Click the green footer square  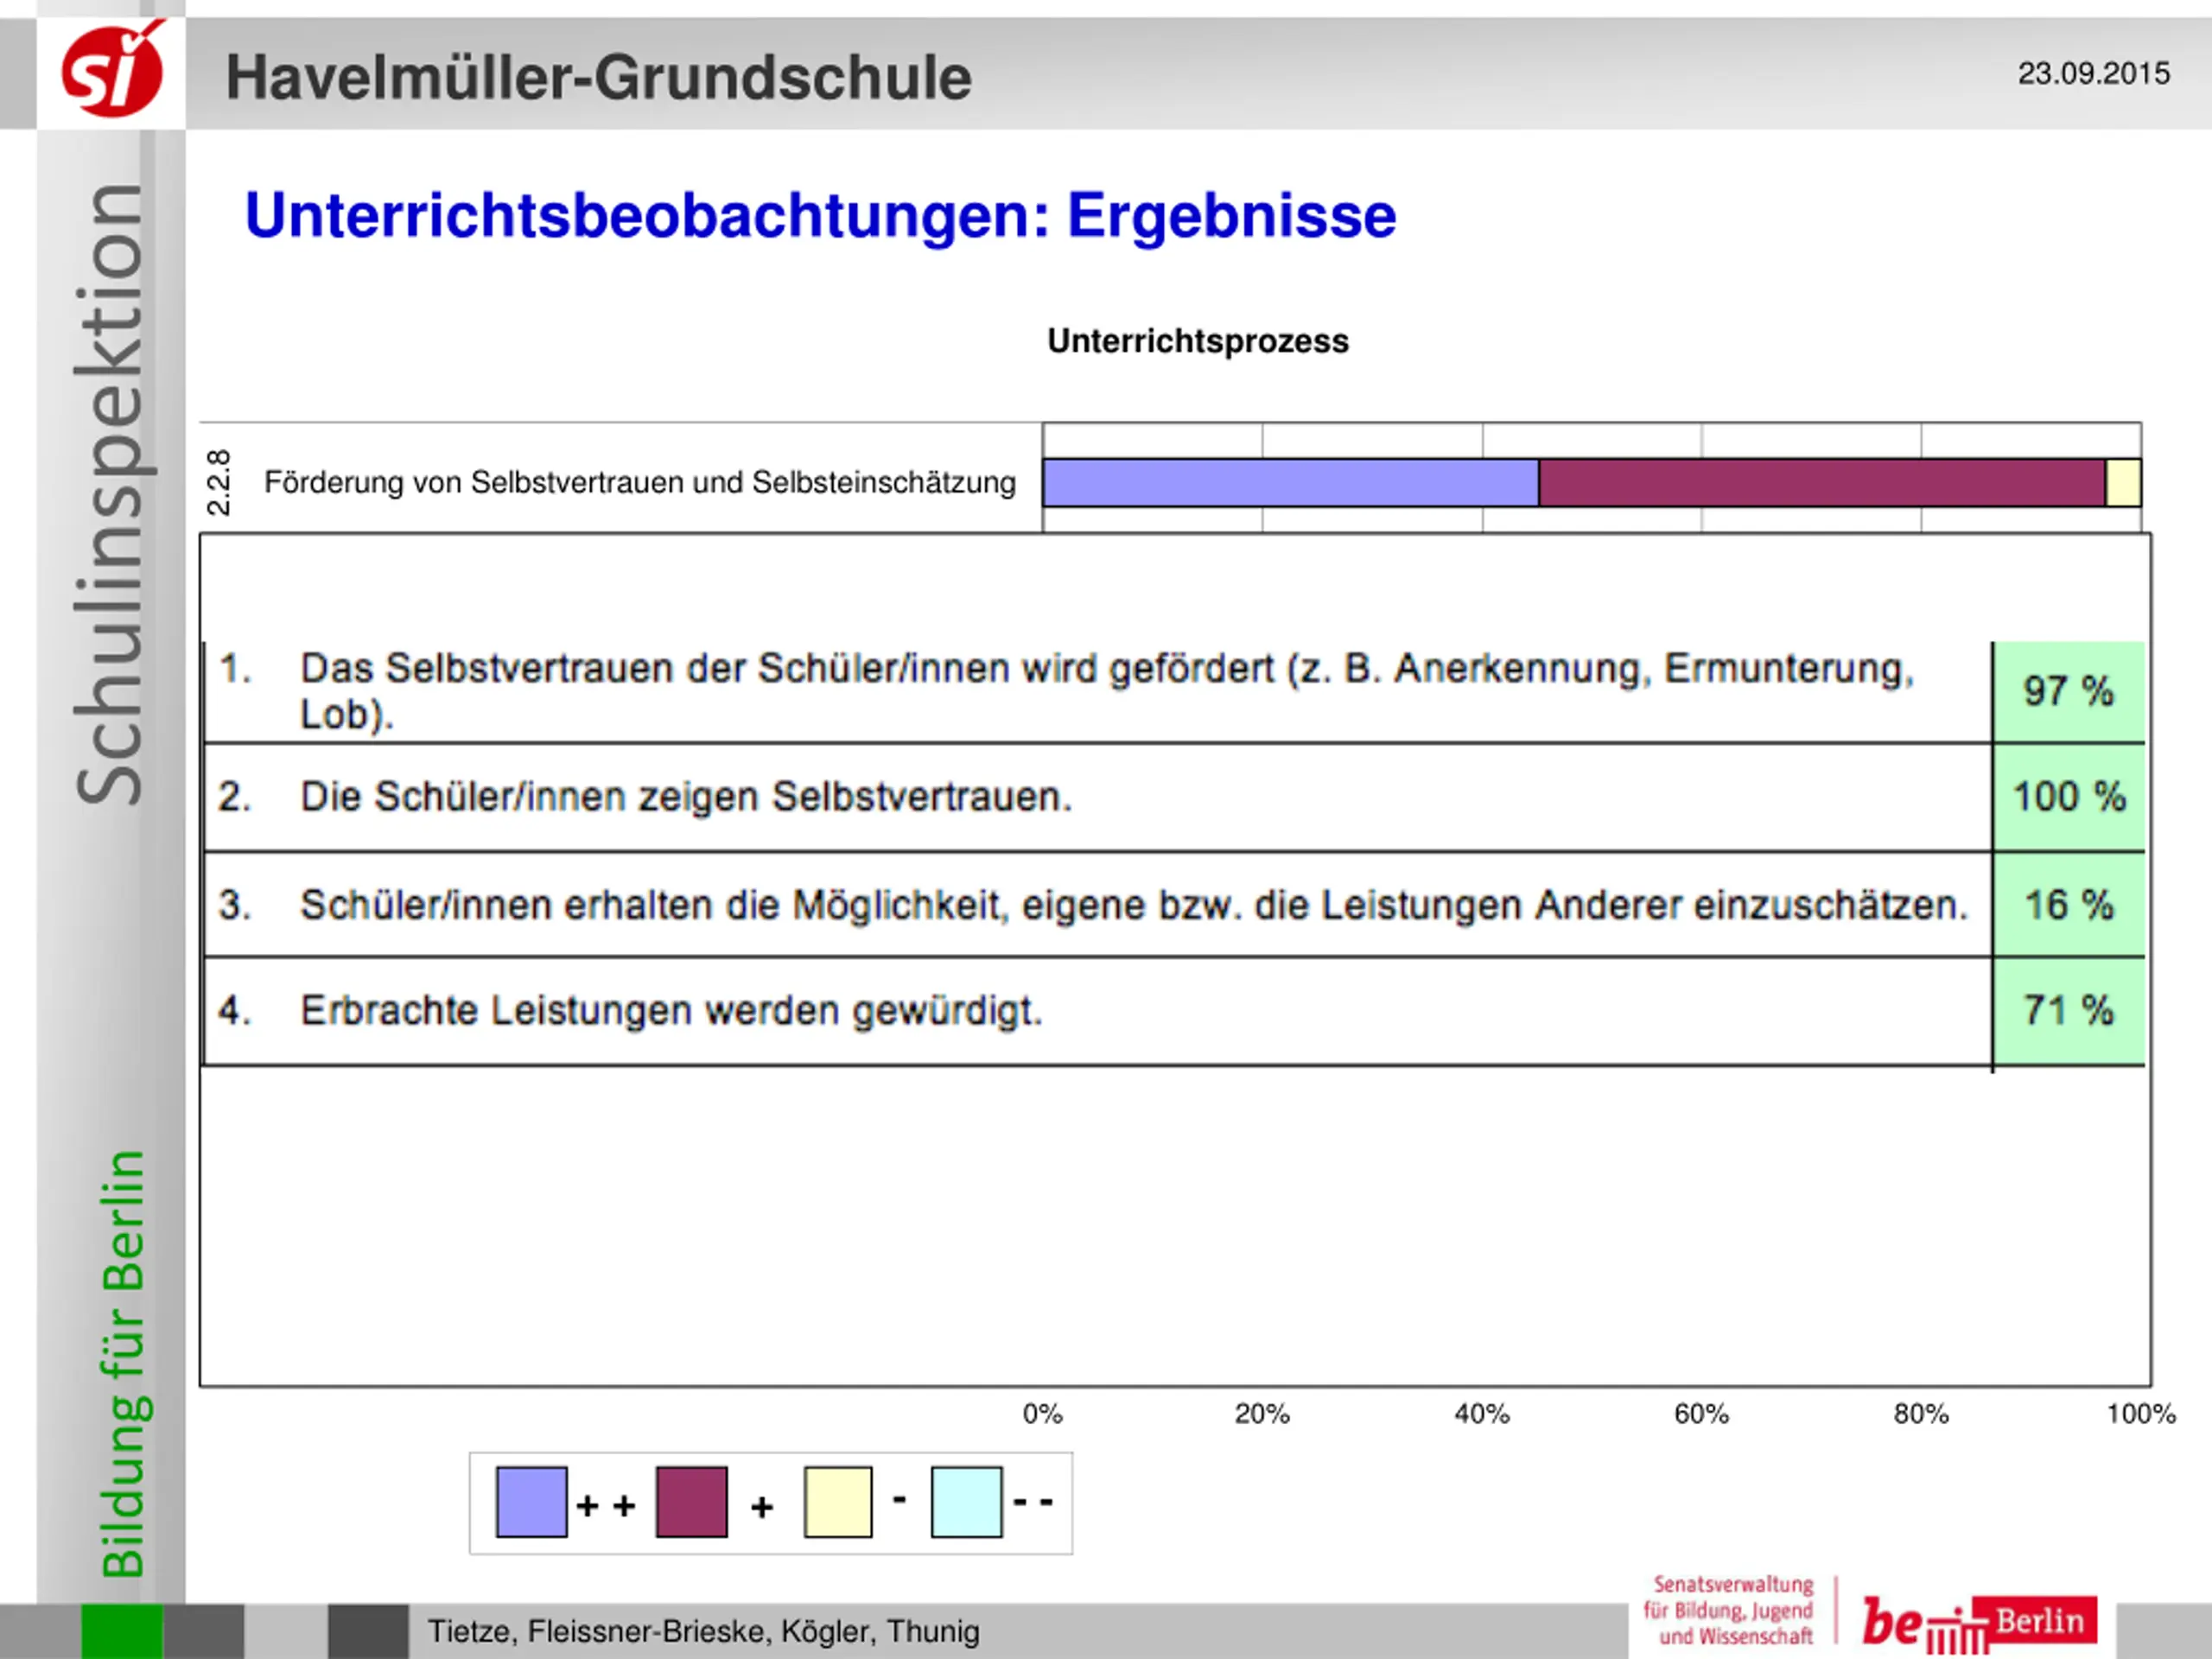(121, 1631)
